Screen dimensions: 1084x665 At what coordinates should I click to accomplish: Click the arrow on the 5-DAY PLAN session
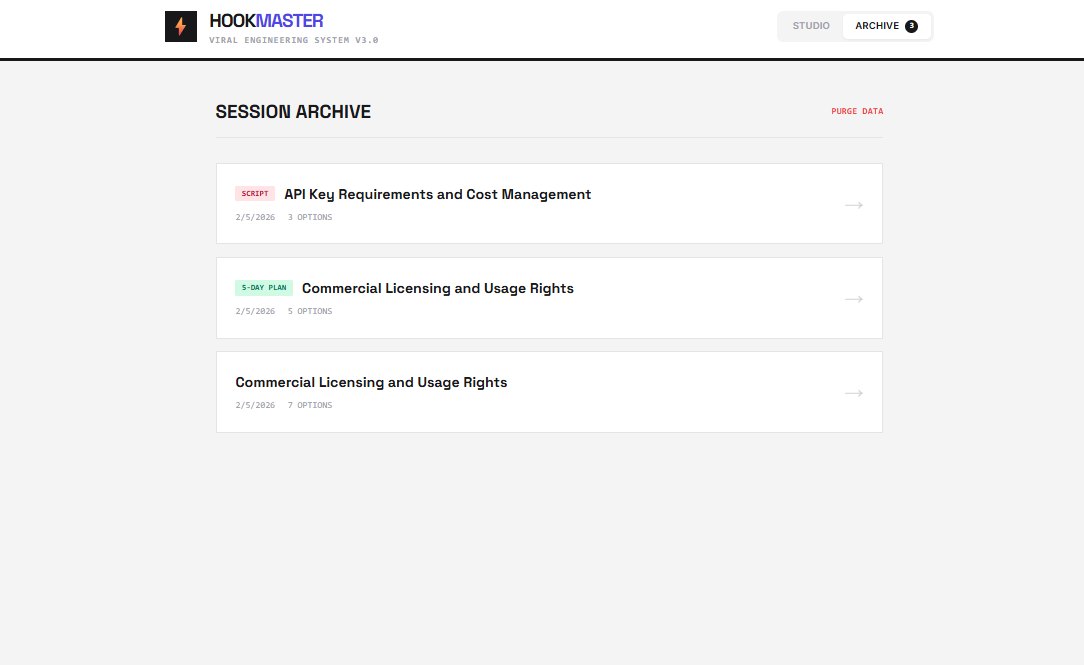853,298
